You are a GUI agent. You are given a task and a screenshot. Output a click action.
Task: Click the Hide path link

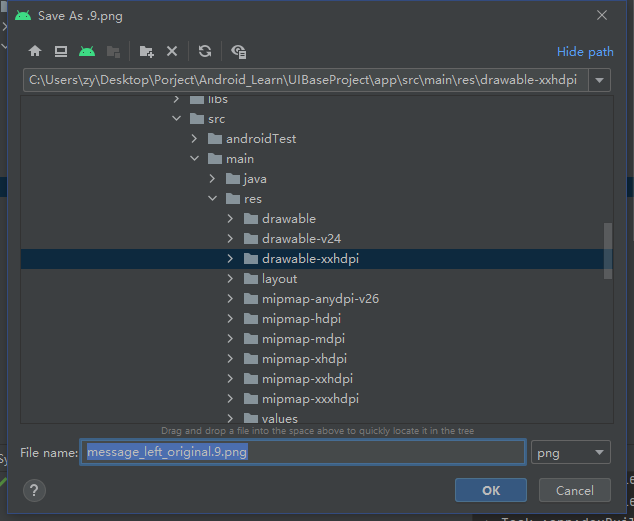[585, 52]
